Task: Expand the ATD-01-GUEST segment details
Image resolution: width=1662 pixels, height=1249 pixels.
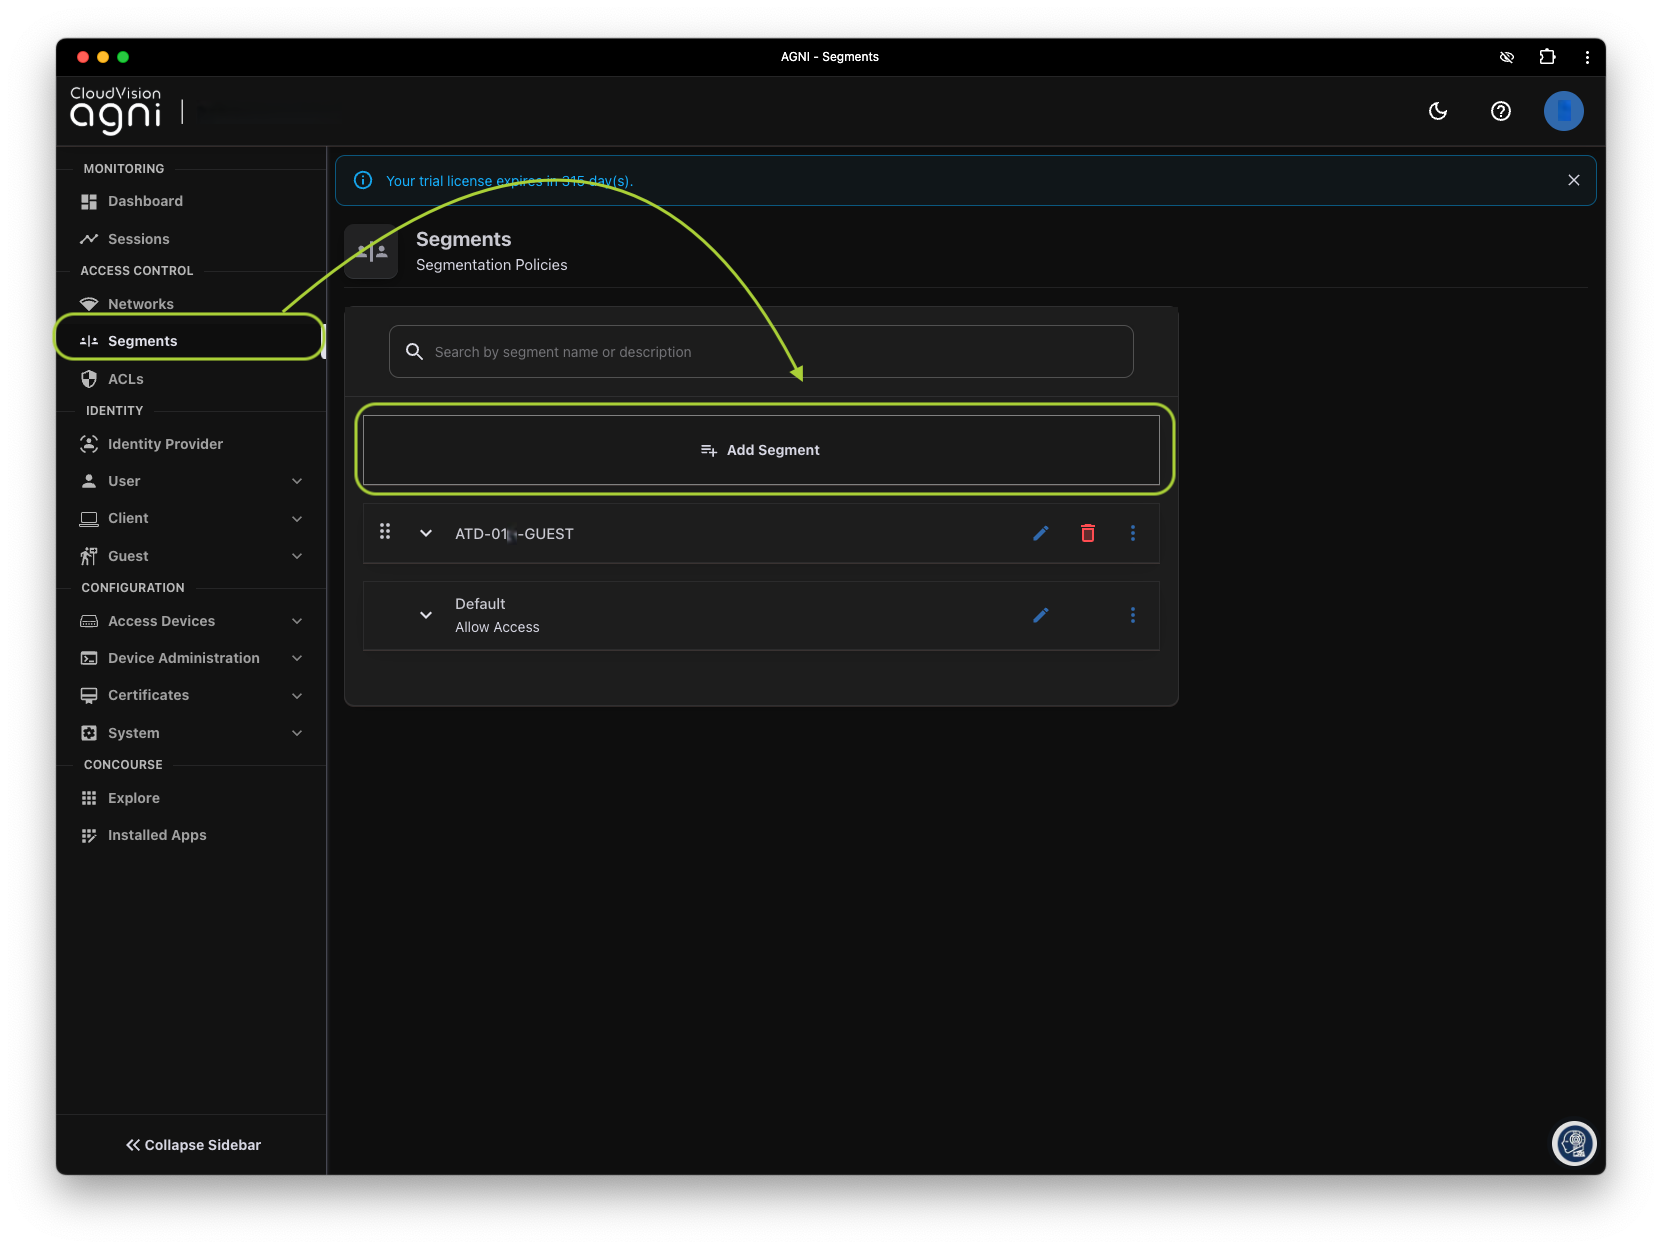Action: 426,533
